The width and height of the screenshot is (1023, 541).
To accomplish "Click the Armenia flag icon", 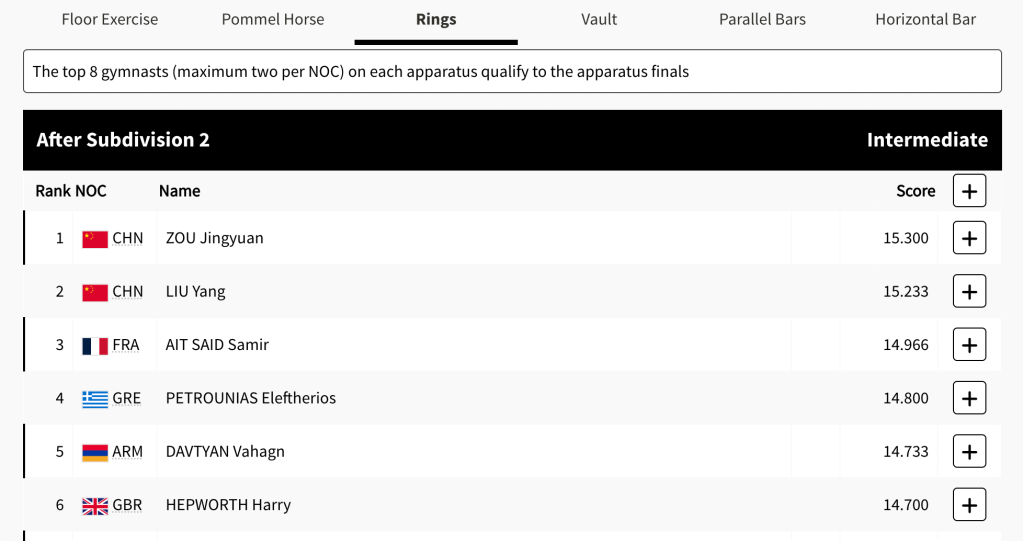I will coord(95,452).
